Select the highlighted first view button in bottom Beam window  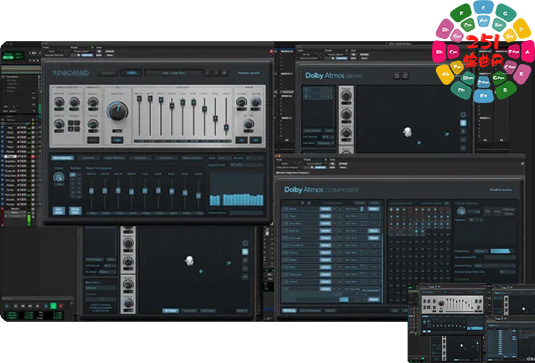[170, 310]
